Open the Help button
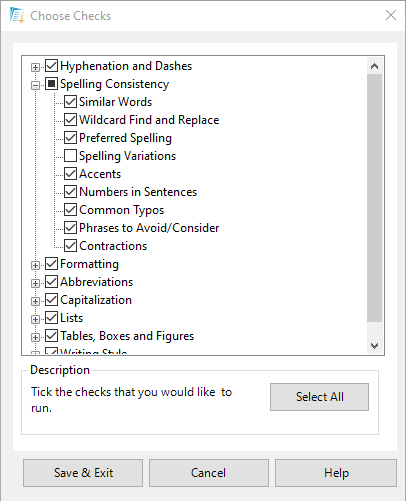Viewport: 406px width, 501px height. (336, 473)
